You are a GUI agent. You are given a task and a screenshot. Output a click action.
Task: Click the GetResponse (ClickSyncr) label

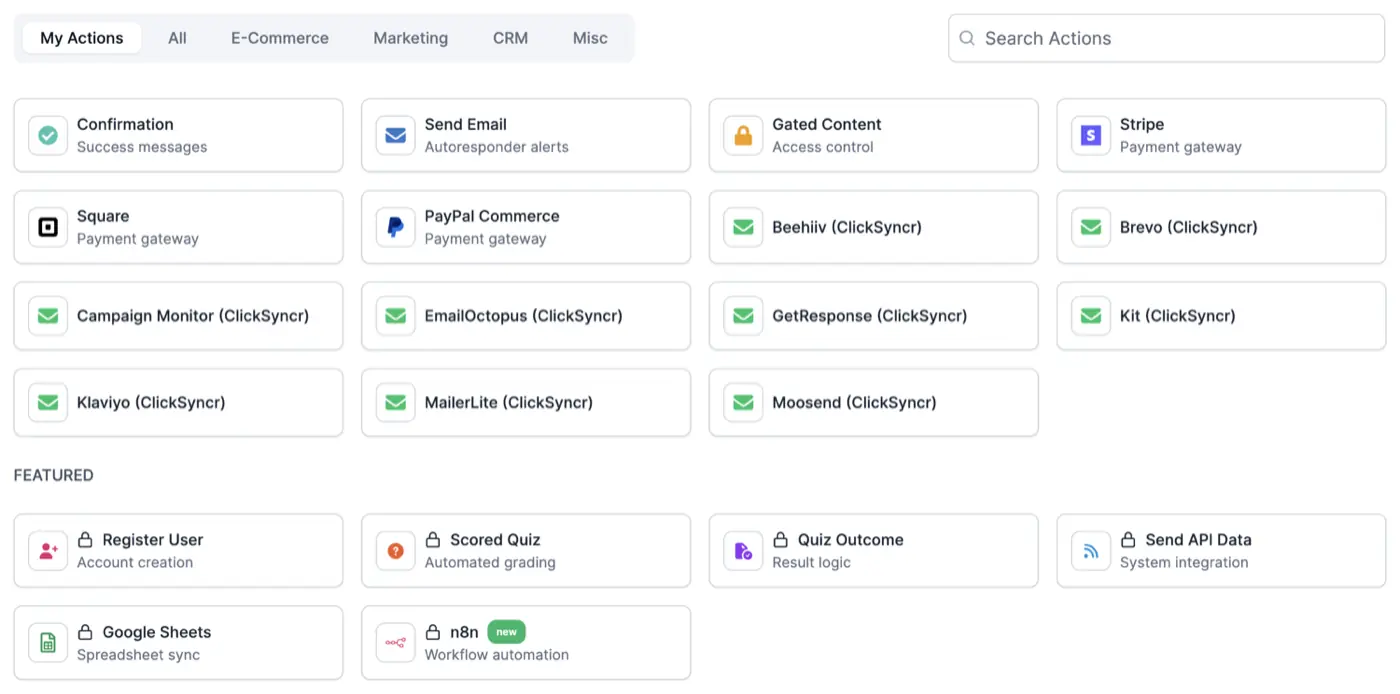coord(870,316)
